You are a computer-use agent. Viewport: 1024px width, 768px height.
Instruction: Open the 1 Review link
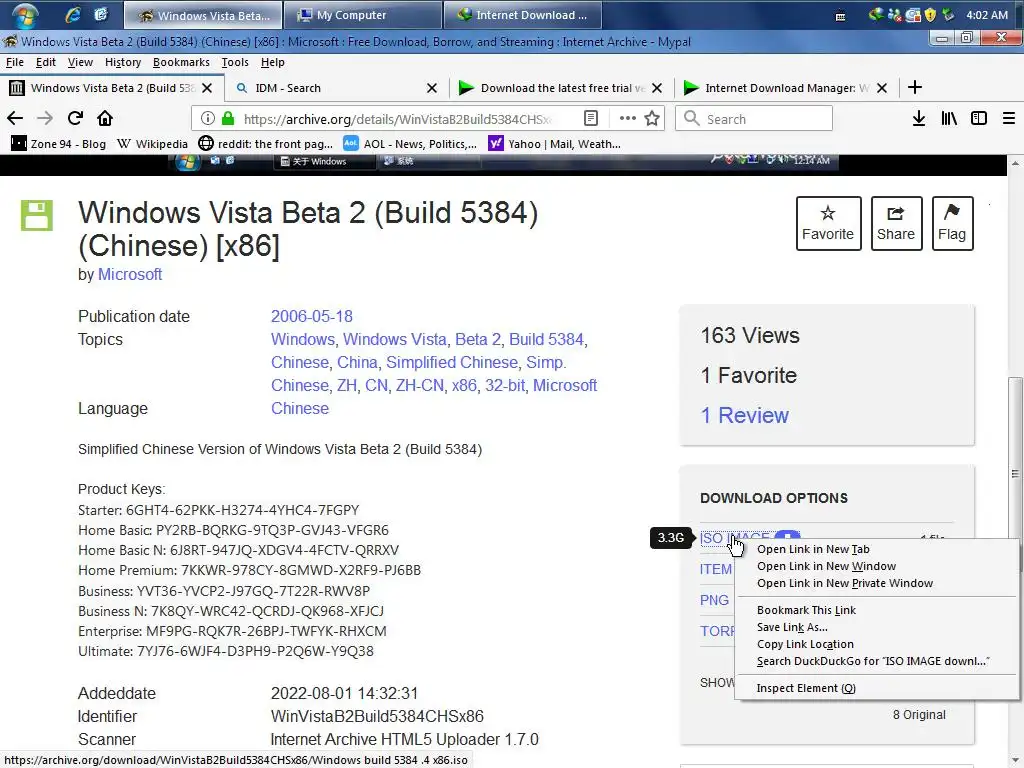[x=744, y=415]
